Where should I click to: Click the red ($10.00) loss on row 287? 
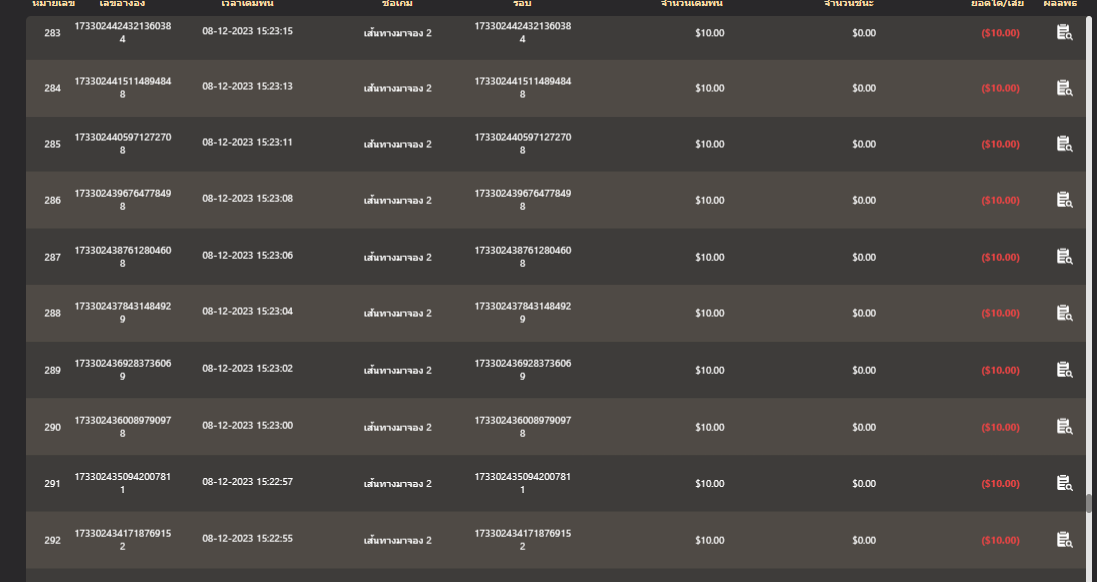point(998,256)
